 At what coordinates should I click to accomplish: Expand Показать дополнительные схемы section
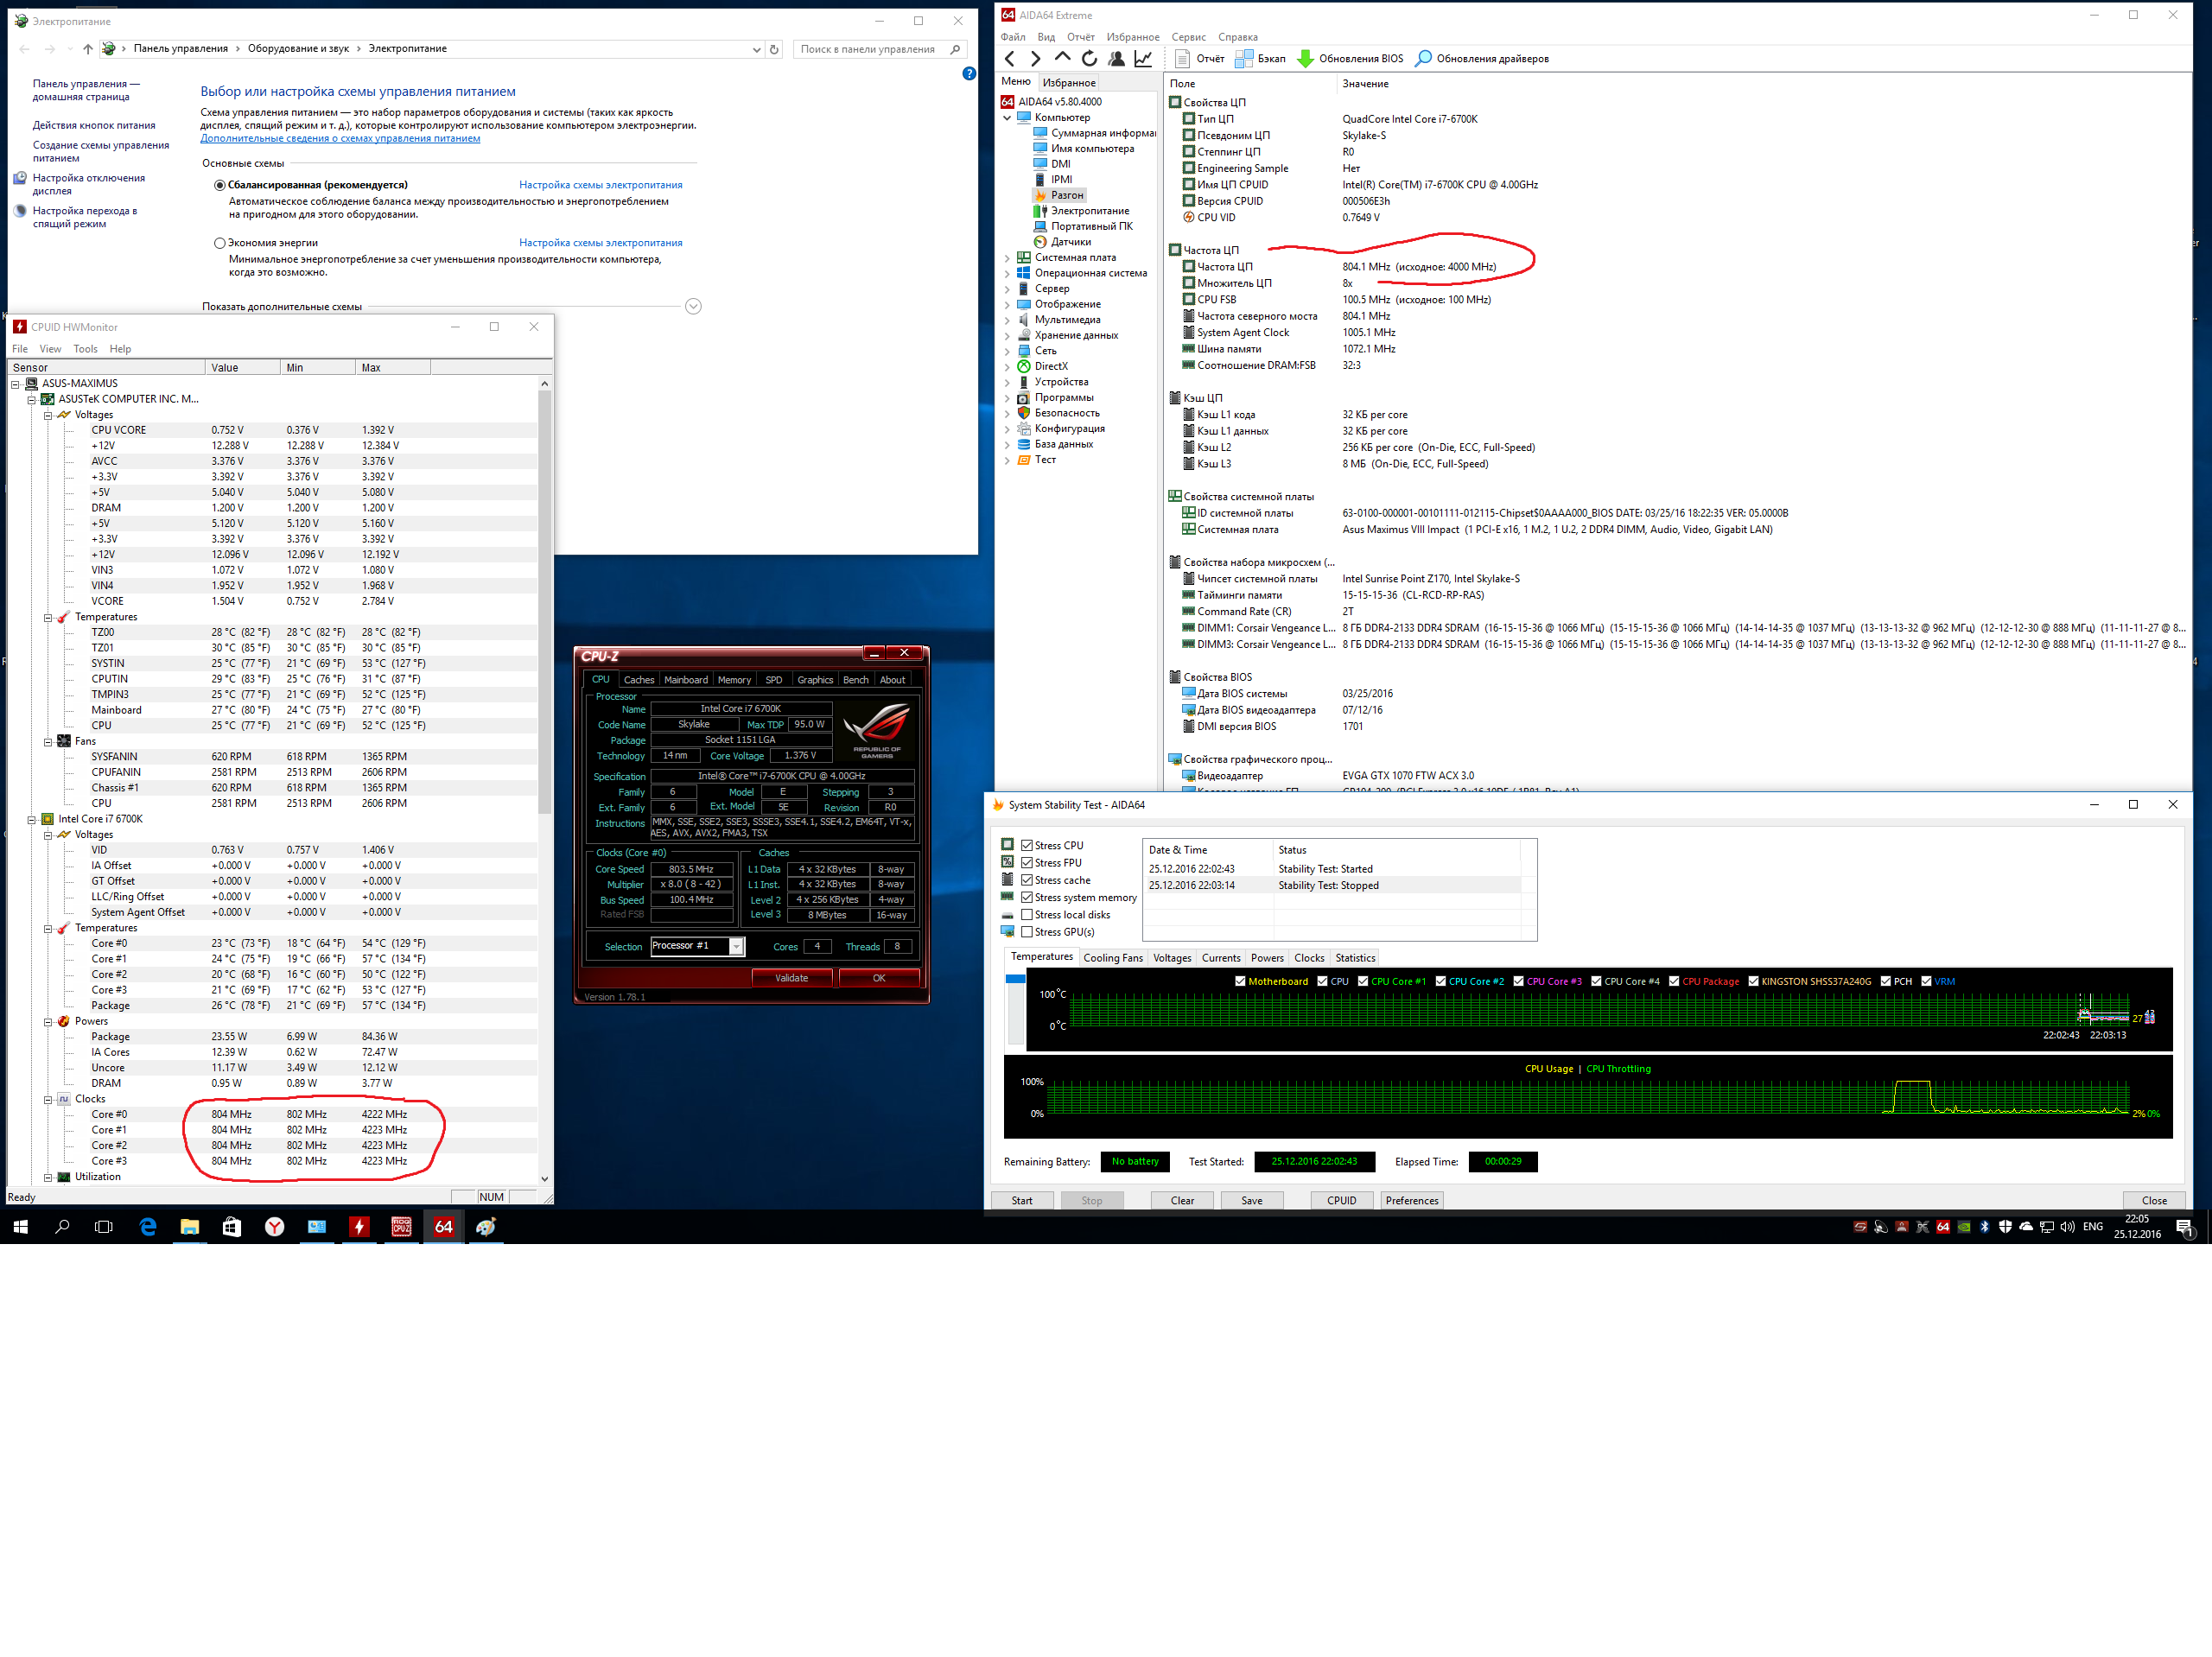[x=693, y=307]
